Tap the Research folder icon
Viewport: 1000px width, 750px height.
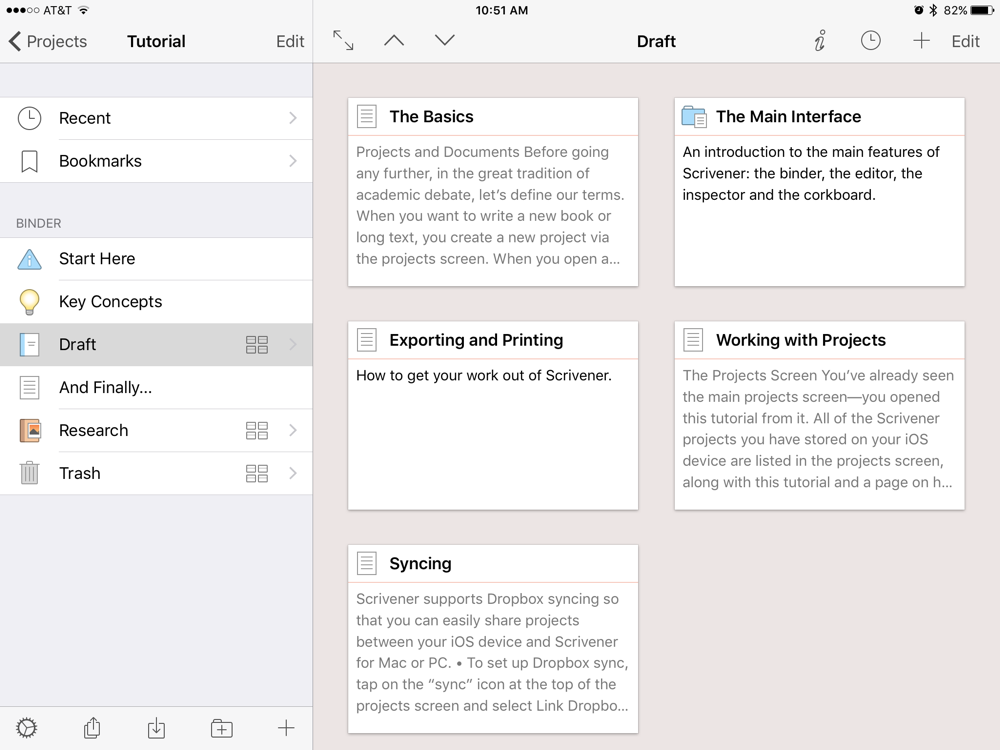point(29,430)
